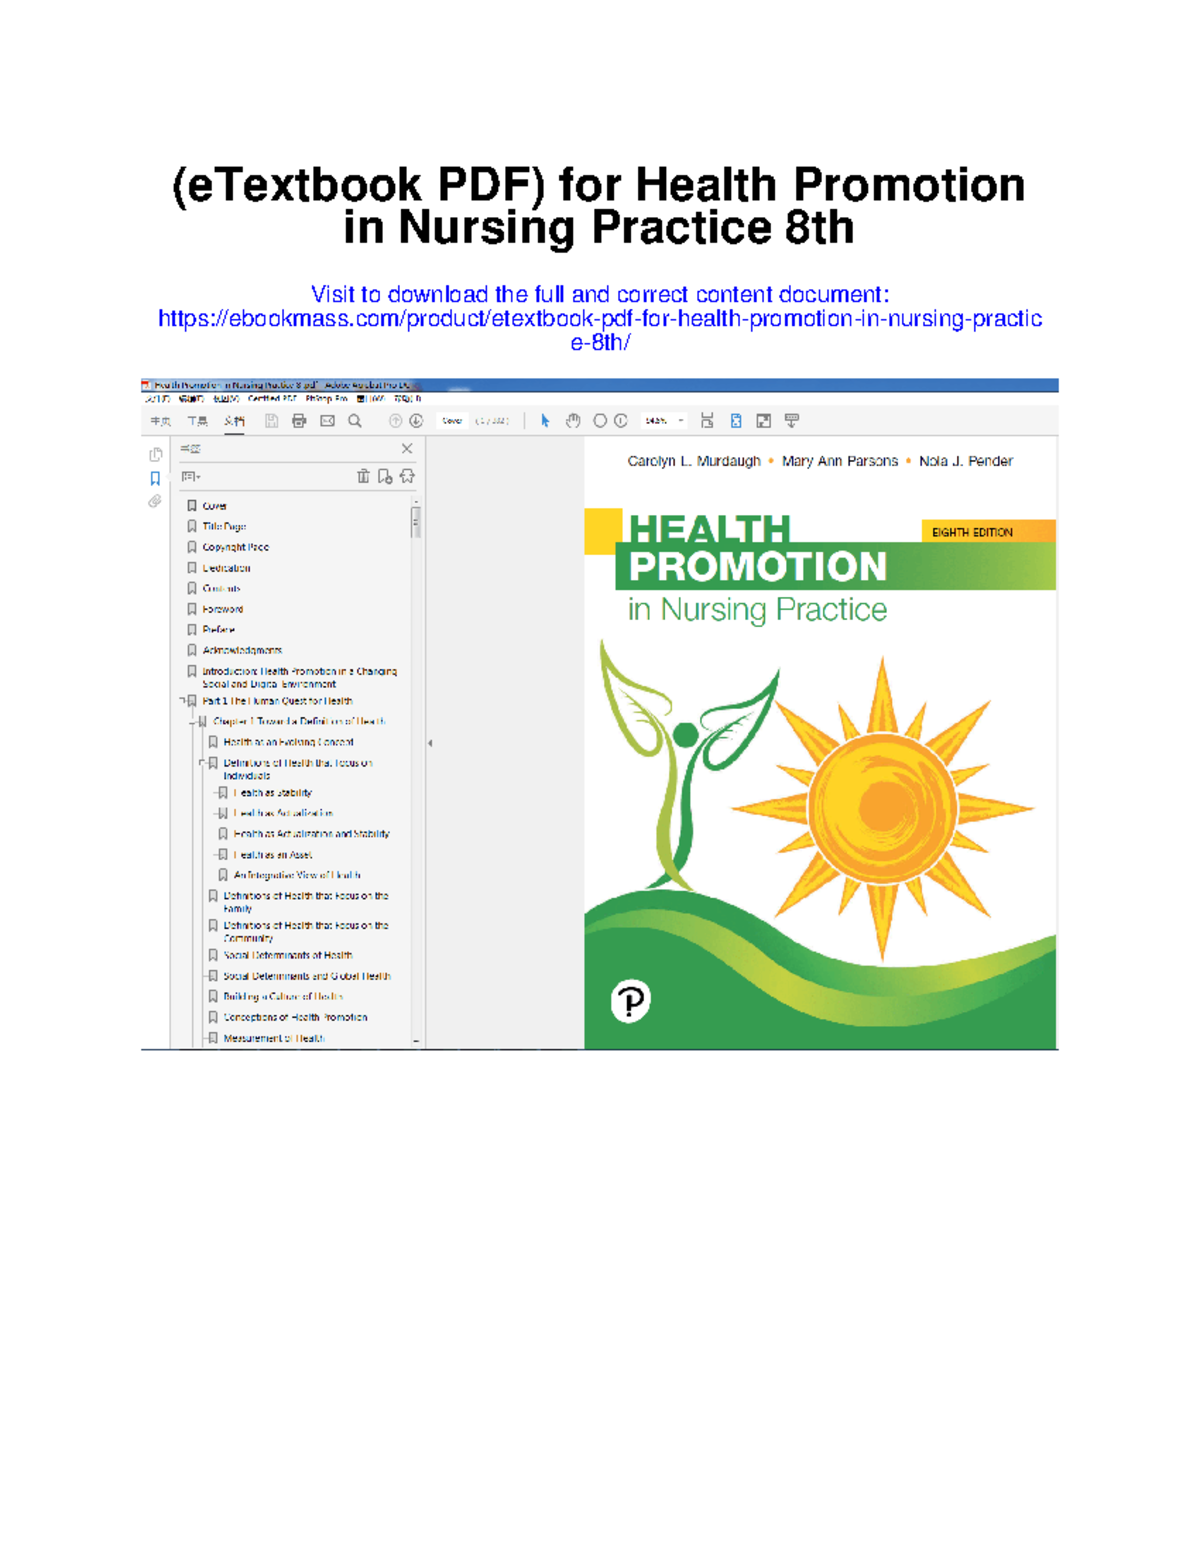Switch to the Home tab in Acrobat
This screenshot has width=1200, height=1553.
[160, 421]
